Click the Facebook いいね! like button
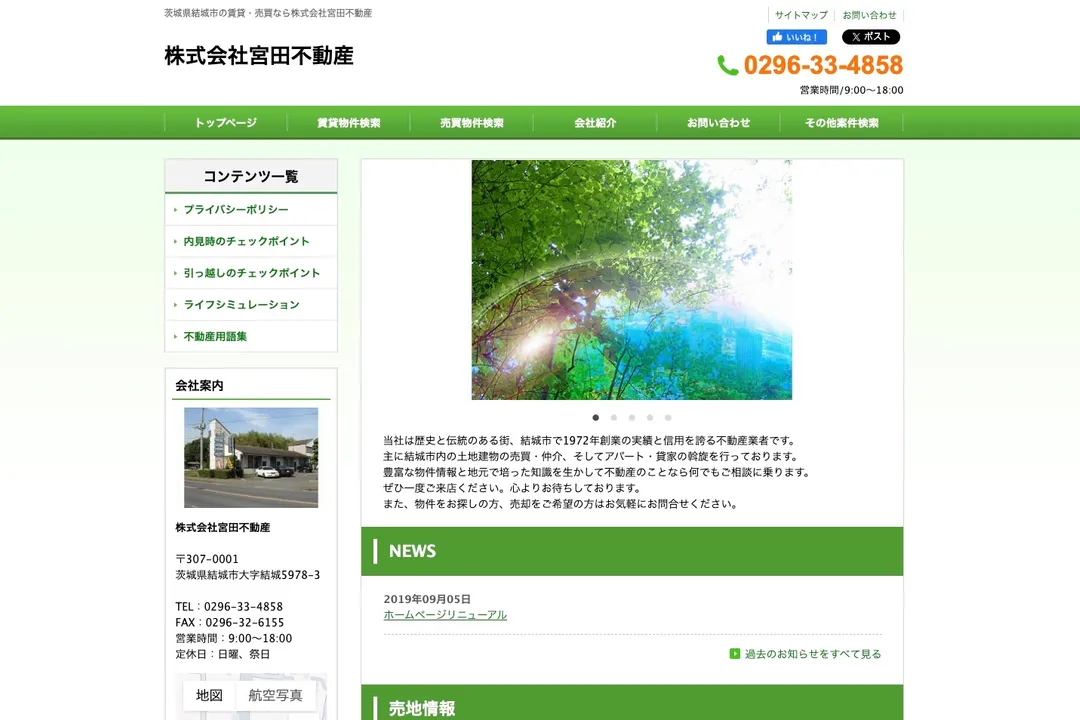The width and height of the screenshot is (1080, 720). (x=796, y=37)
